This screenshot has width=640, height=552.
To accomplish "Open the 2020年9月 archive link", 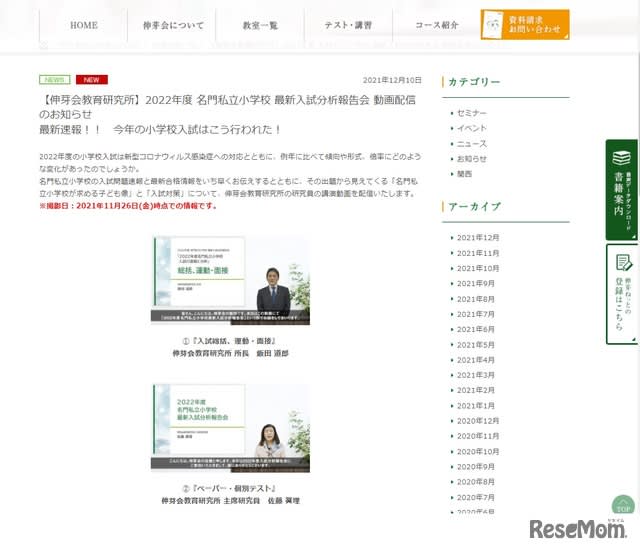I will tap(476, 466).
